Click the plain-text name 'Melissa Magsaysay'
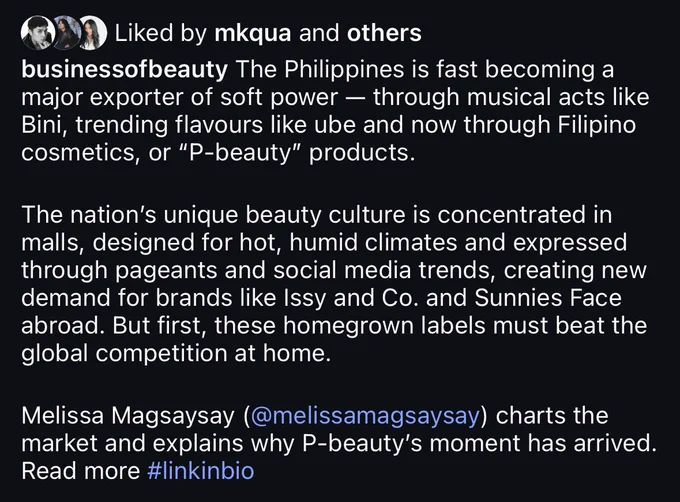This screenshot has width=680, height=502. pos(128,416)
